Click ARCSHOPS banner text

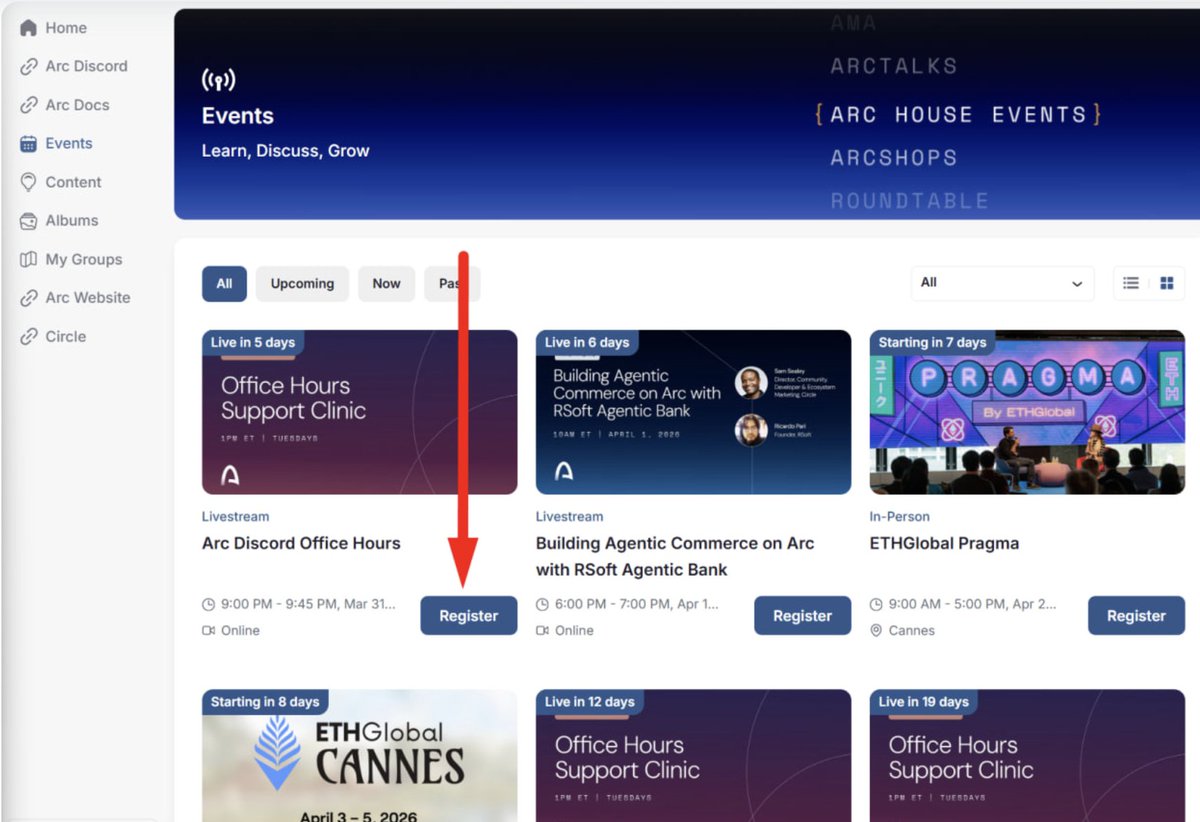(894, 158)
